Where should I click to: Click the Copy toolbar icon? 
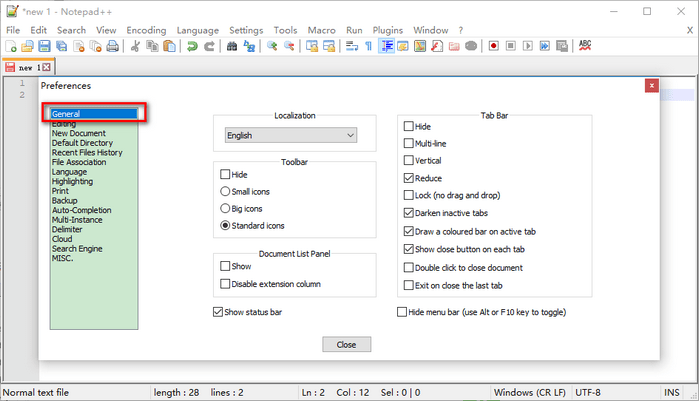(x=152, y=46)
